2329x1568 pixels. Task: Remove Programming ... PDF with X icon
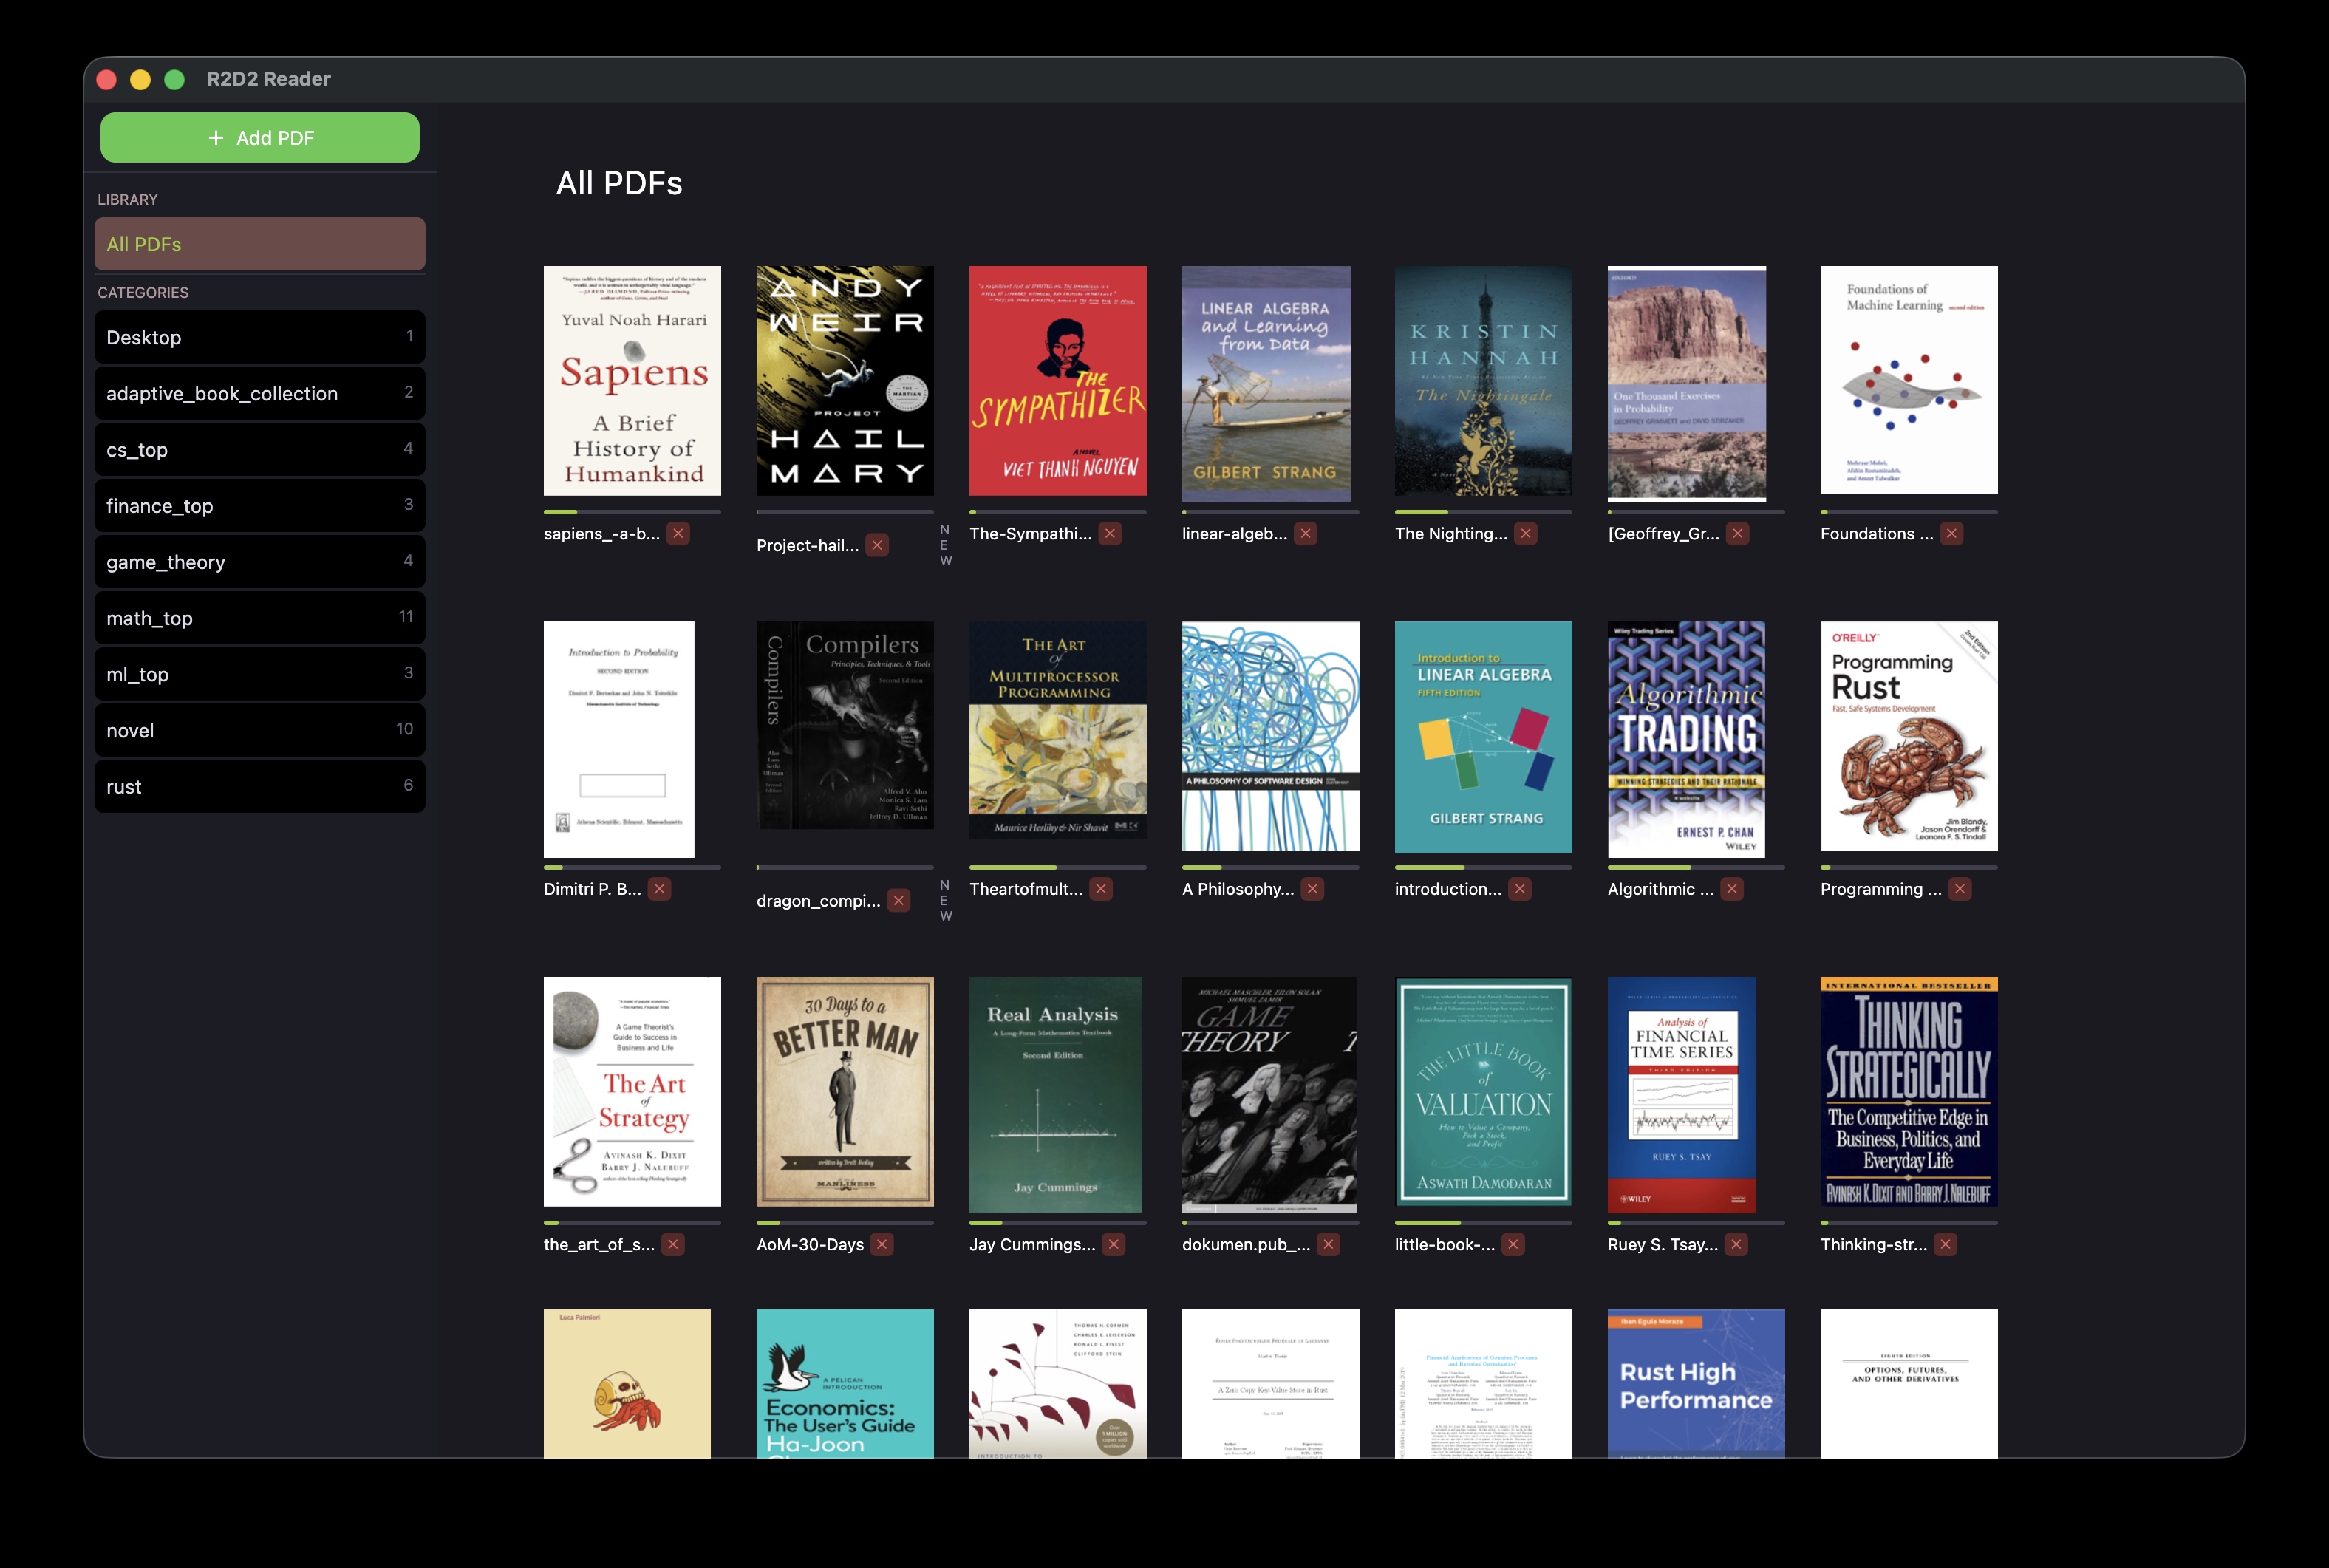tap(1960, 888)
